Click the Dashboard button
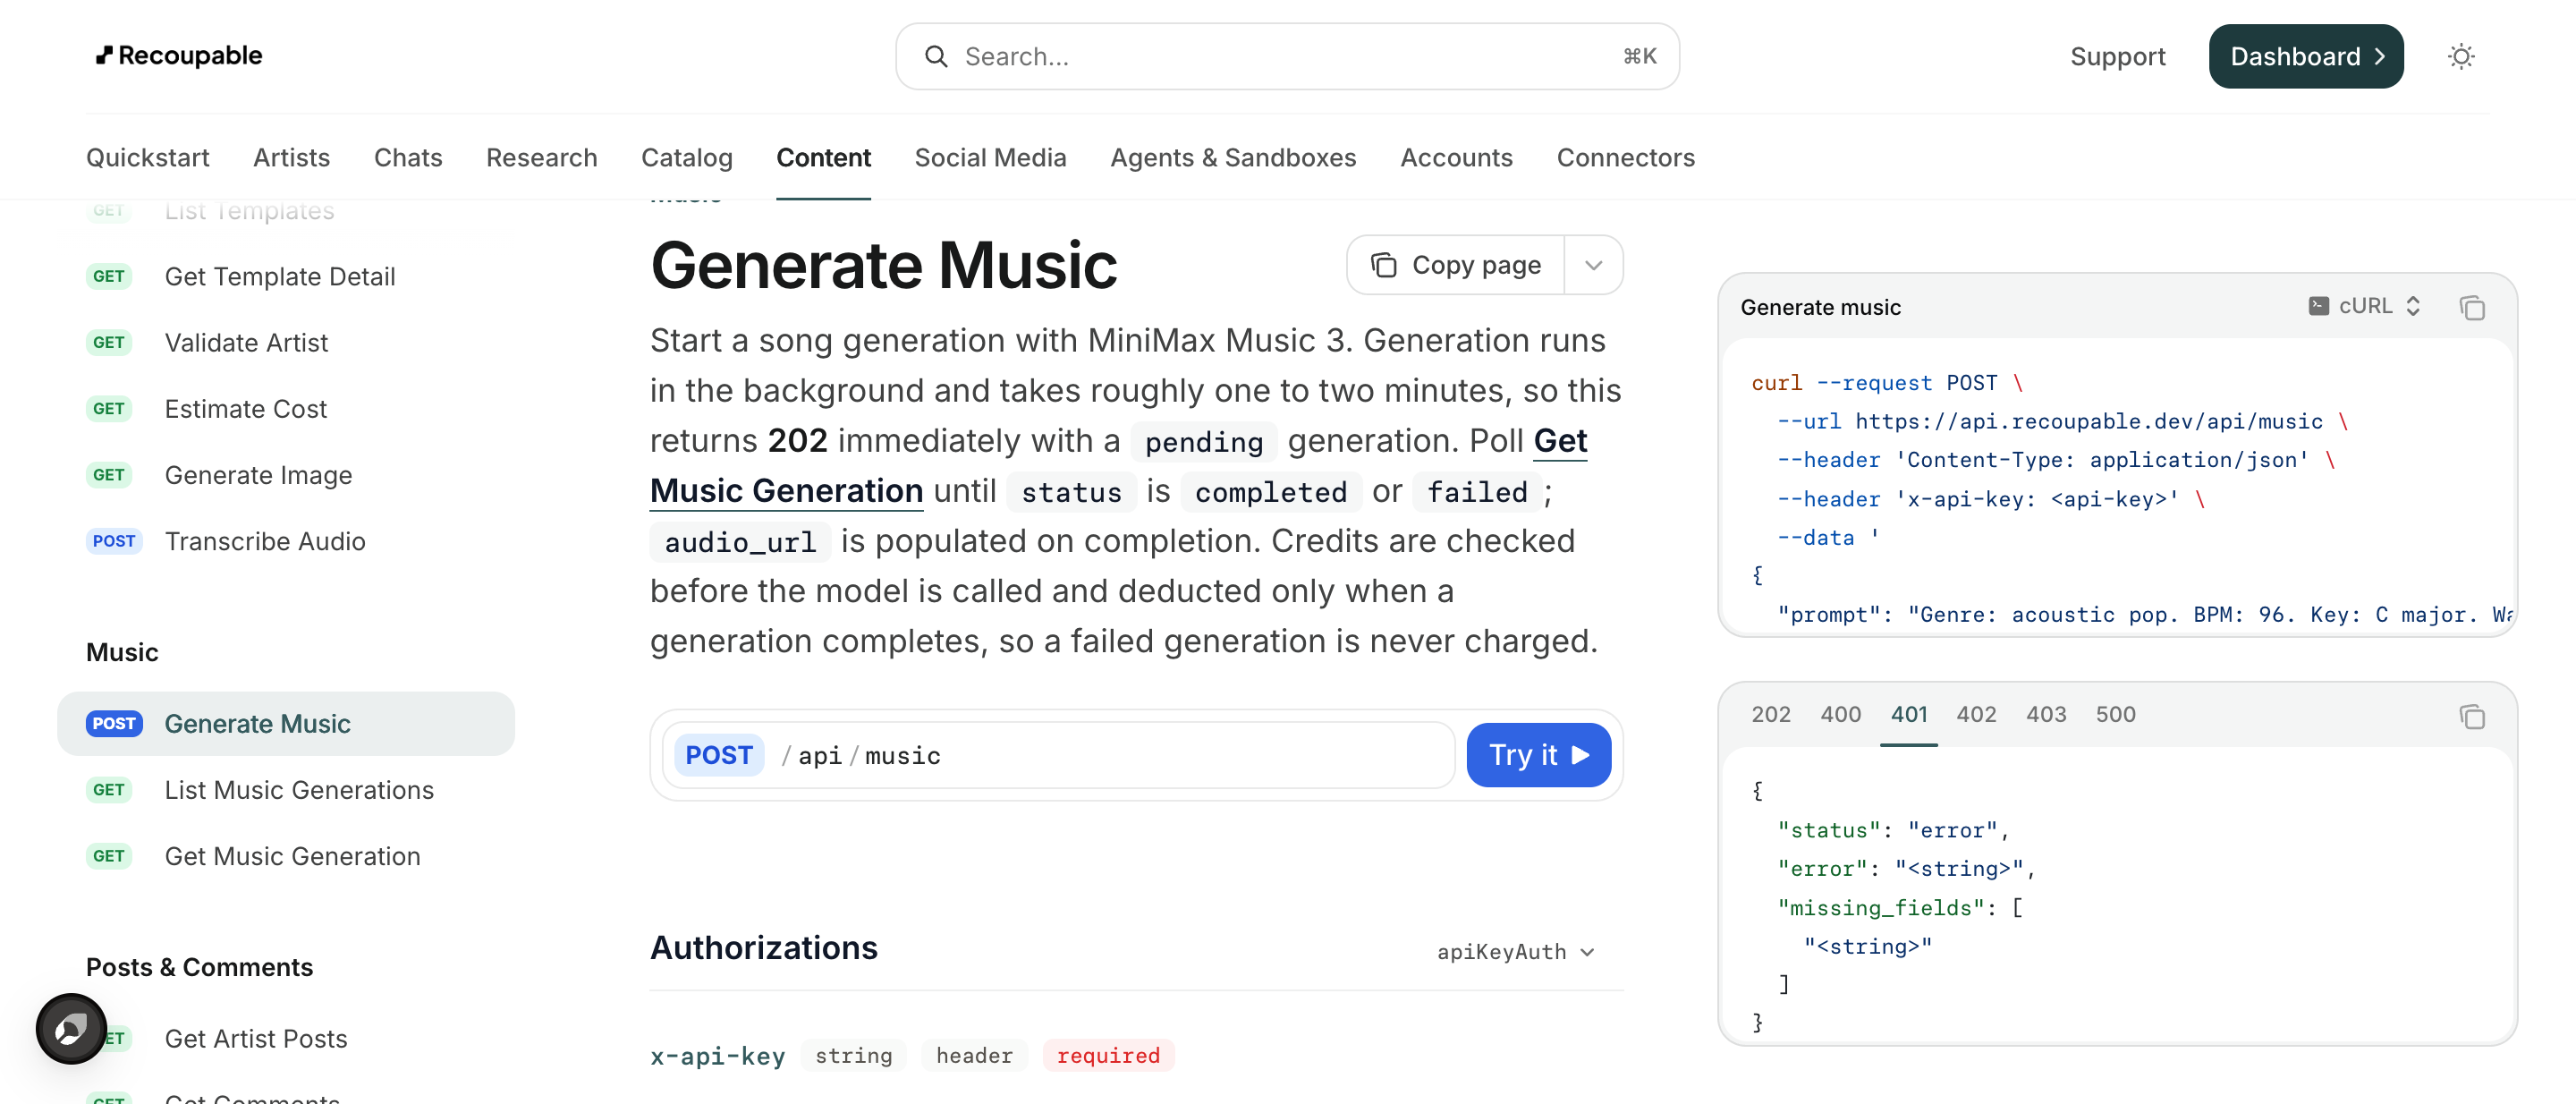The height and width of the screenshot is (1104, 2576). pyautogui.click(x=2306, y=57)
